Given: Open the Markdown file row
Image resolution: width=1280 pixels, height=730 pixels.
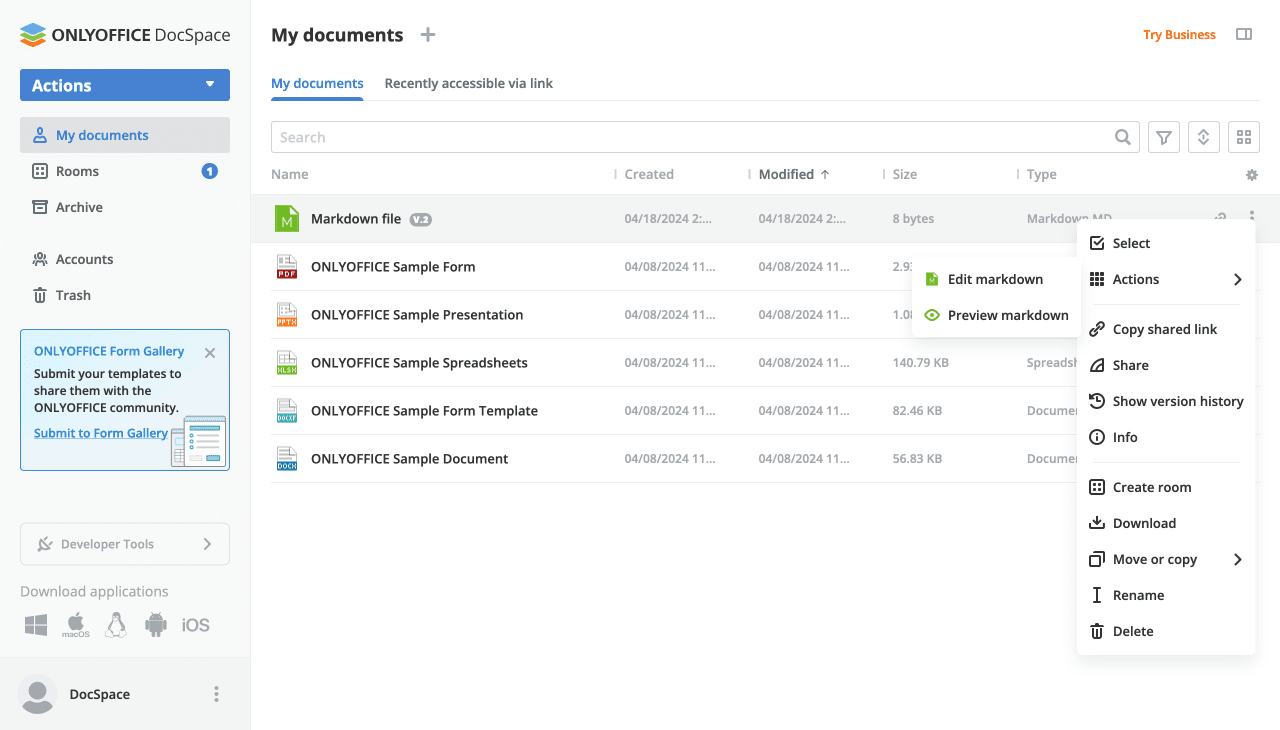Looking at the screenshot, I should pos(356,219).
